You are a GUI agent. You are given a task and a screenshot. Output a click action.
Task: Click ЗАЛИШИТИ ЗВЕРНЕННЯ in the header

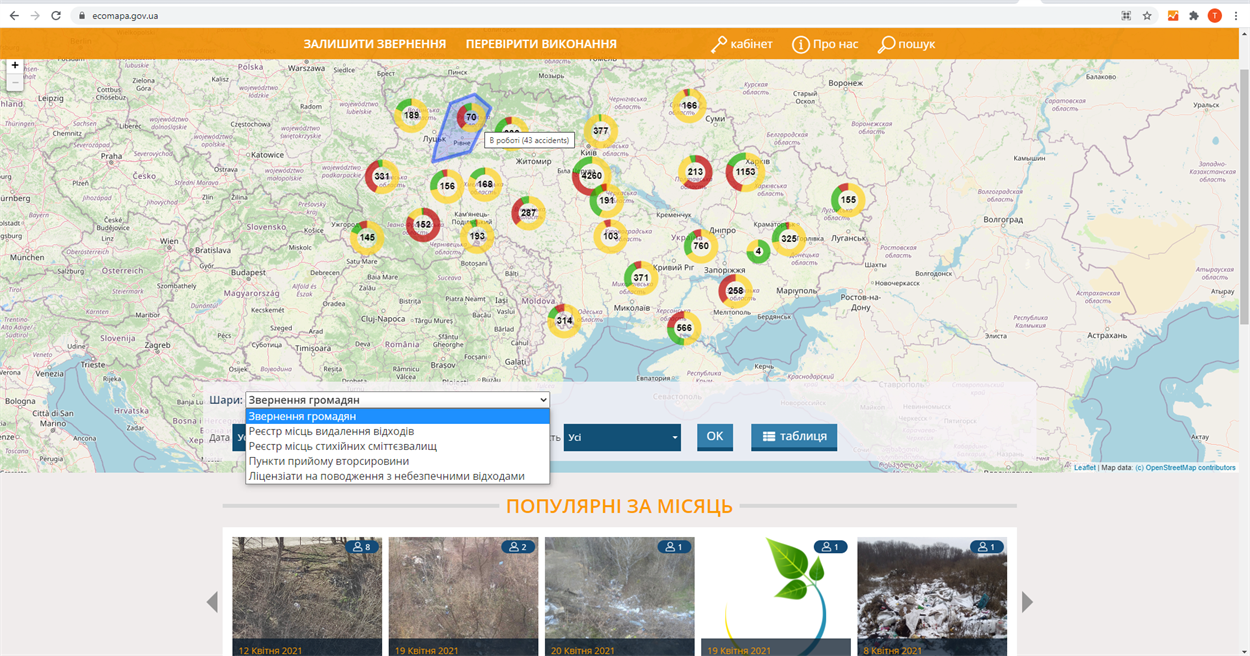pos(375,44)
